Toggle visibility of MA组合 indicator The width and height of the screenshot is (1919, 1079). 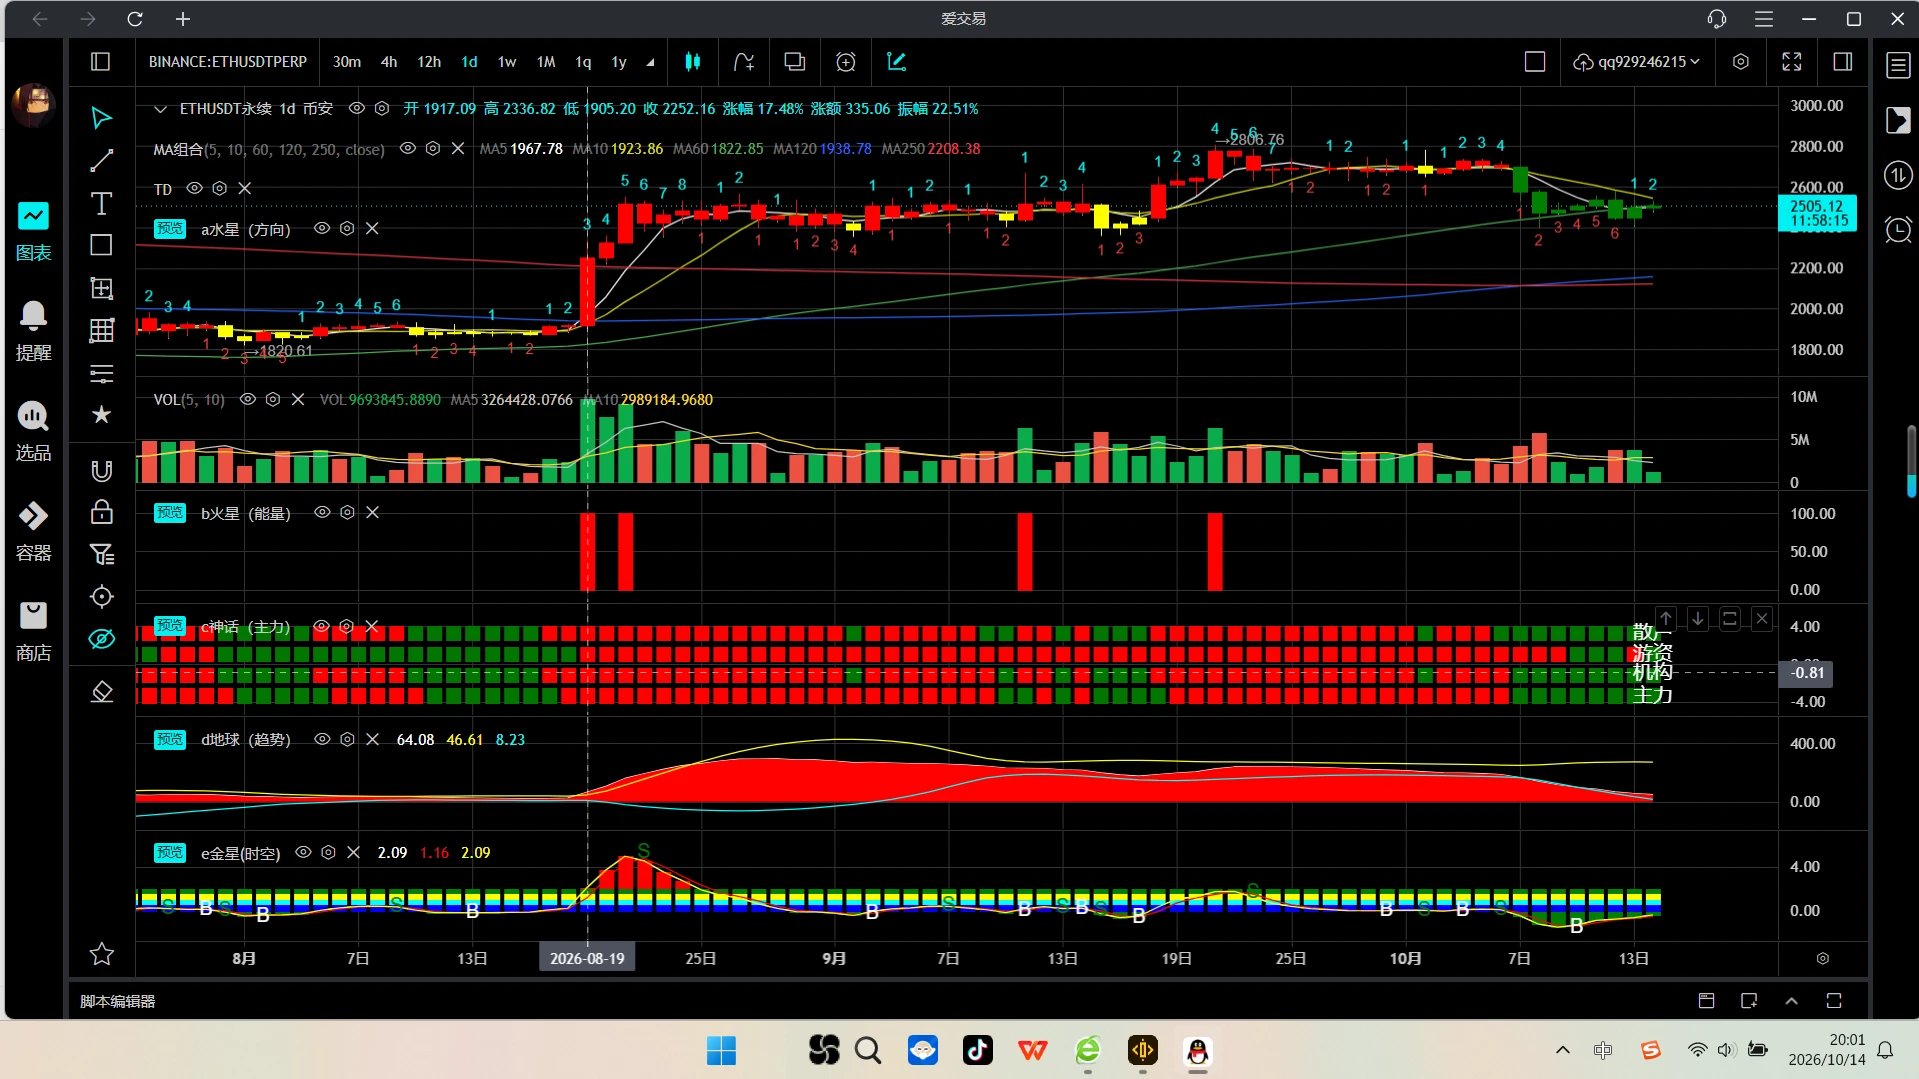pos(407,149)
